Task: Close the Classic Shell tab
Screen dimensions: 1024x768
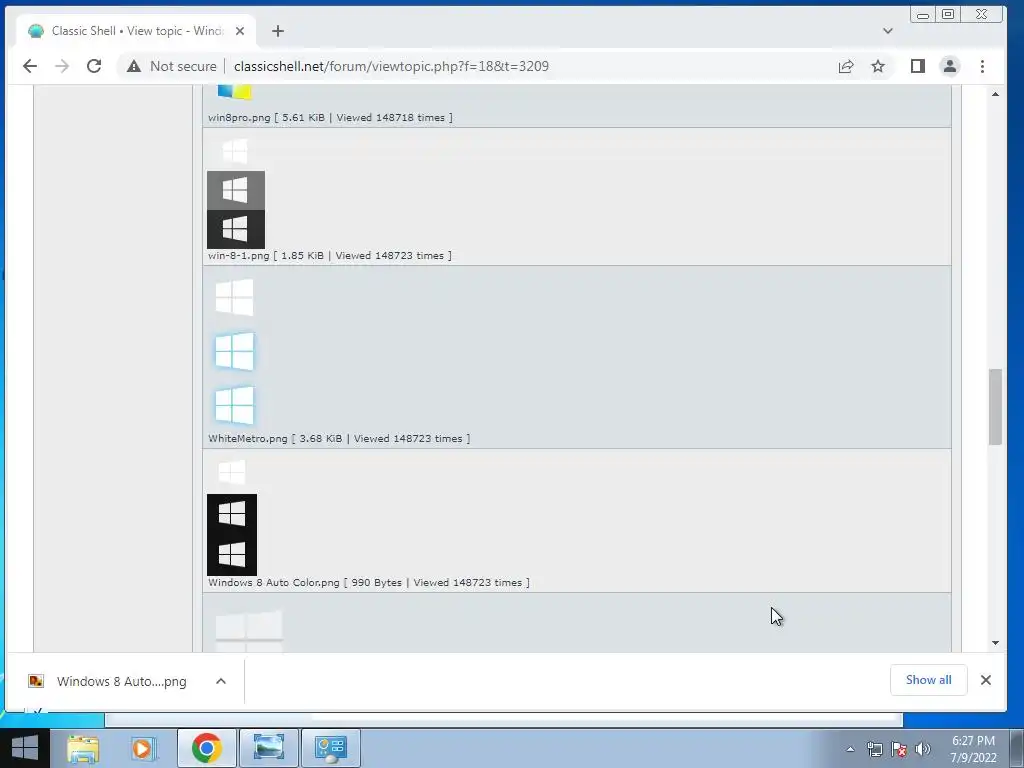Action: (x=240, y=31)
